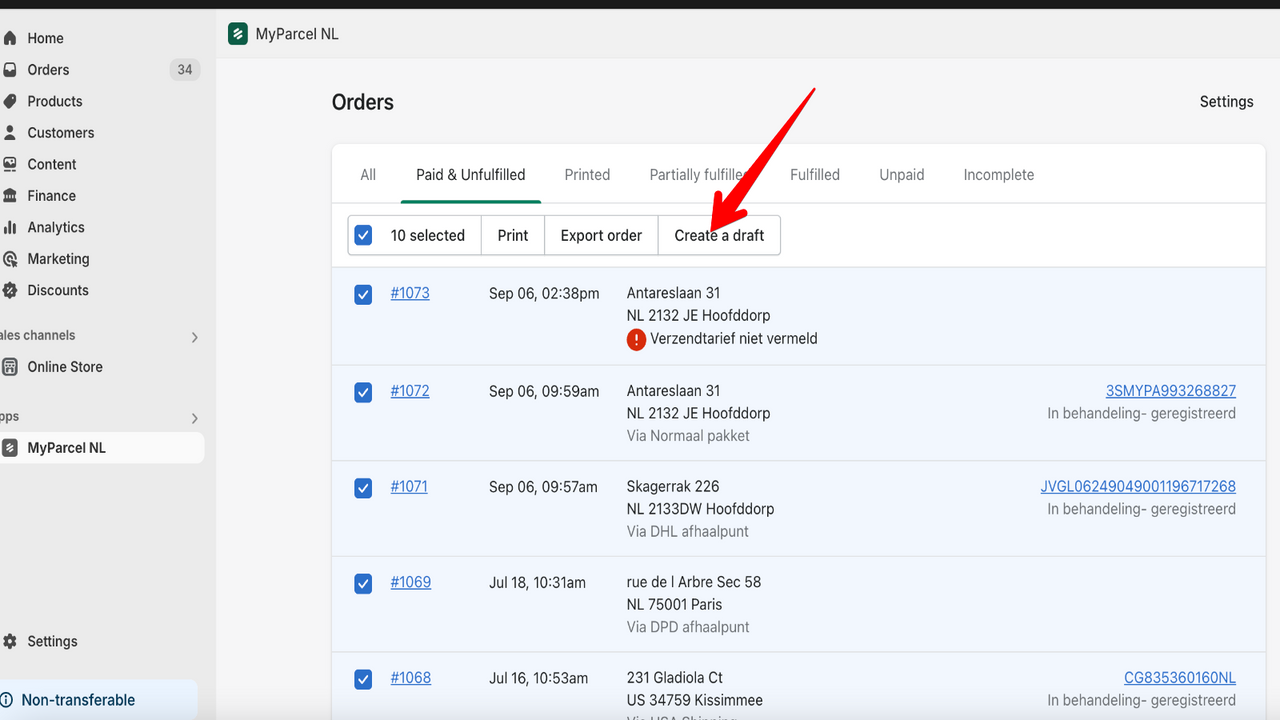
Task: Click the Print button
Action: click(x=513, y=235)
